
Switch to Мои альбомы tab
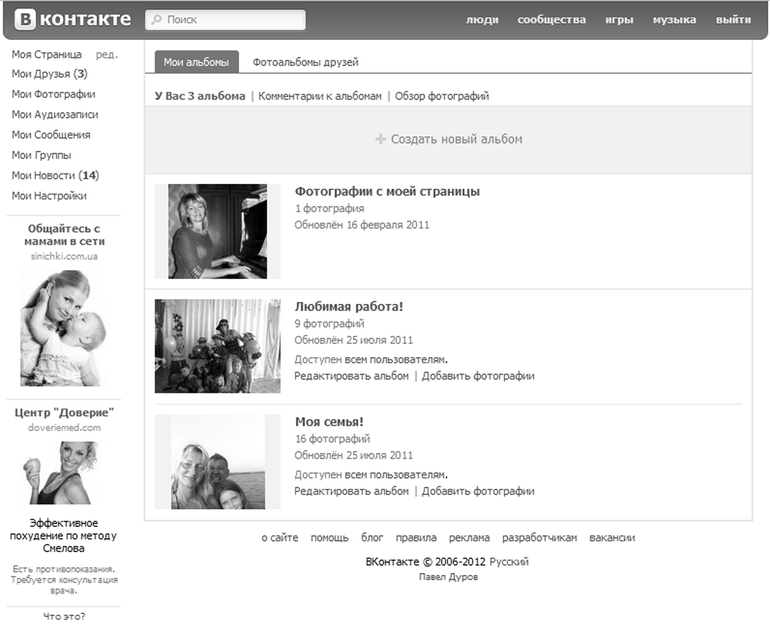pos(196,62)
